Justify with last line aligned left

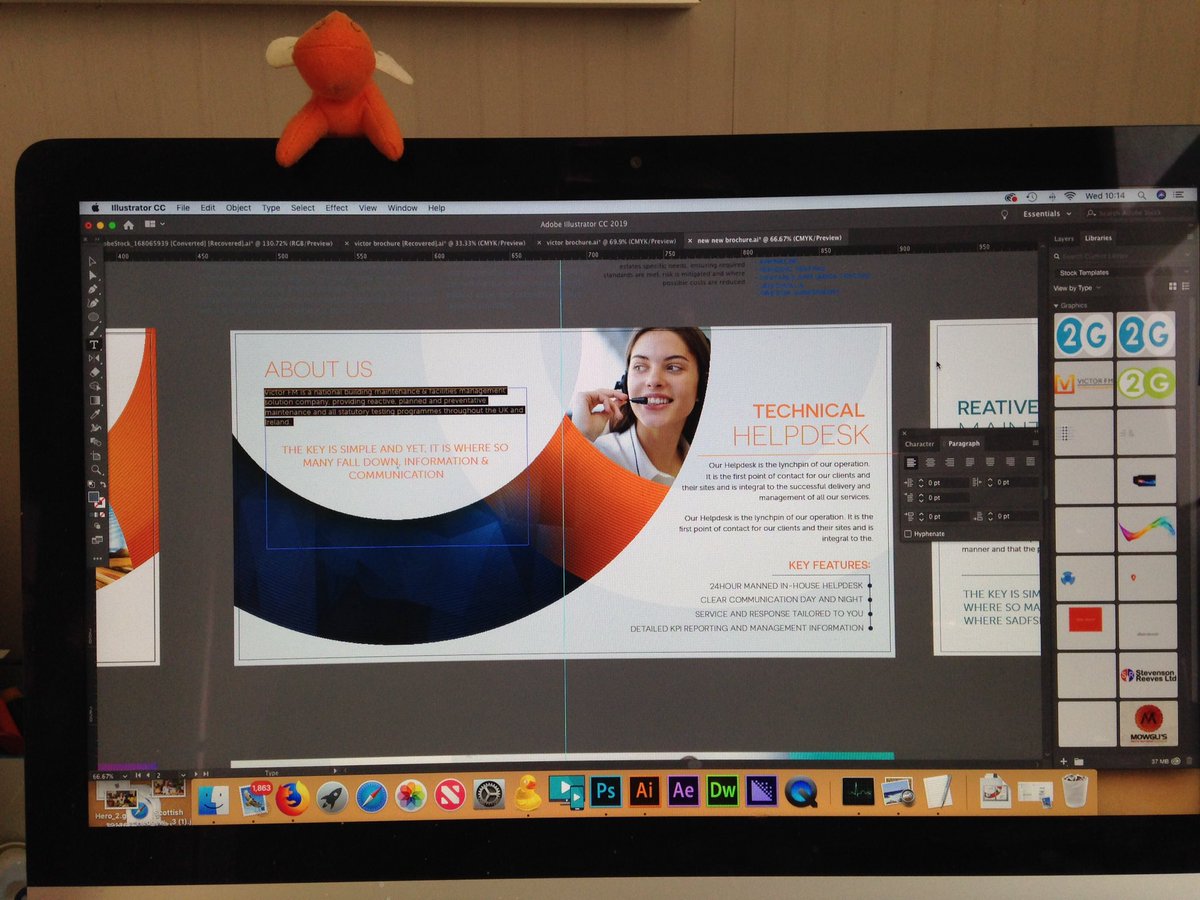click(972, 462)
